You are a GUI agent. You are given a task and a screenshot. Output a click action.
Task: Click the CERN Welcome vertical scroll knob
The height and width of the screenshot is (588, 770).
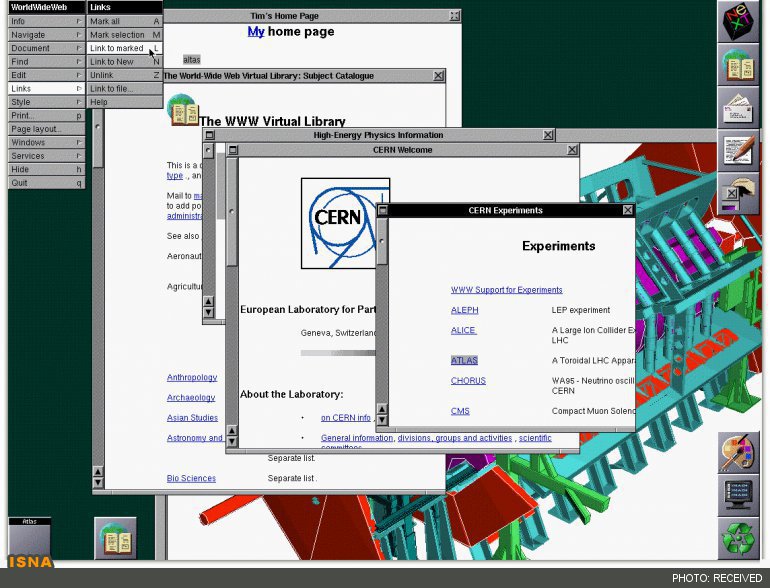click(232, 211)
